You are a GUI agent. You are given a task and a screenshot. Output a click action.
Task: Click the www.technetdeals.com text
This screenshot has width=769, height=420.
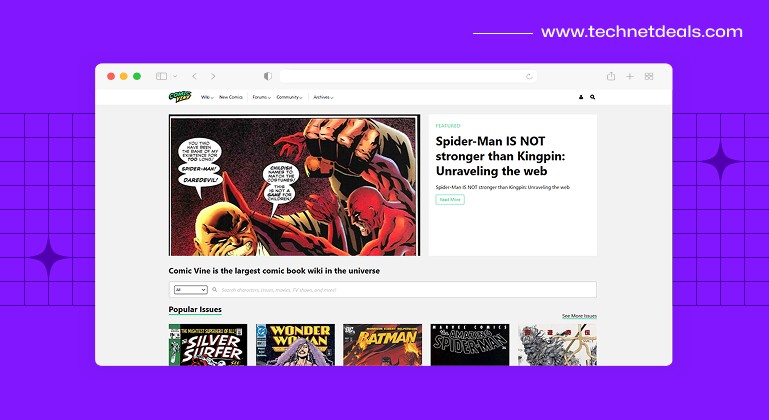pyautogui.click(x=642, y=32)
